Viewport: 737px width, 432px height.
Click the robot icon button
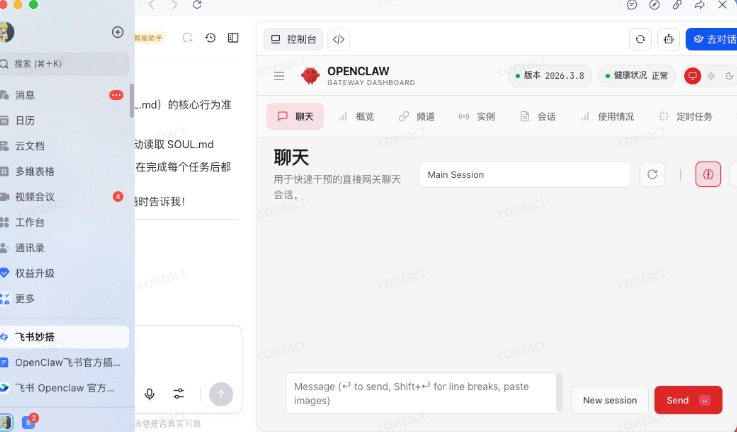[668, 39]
